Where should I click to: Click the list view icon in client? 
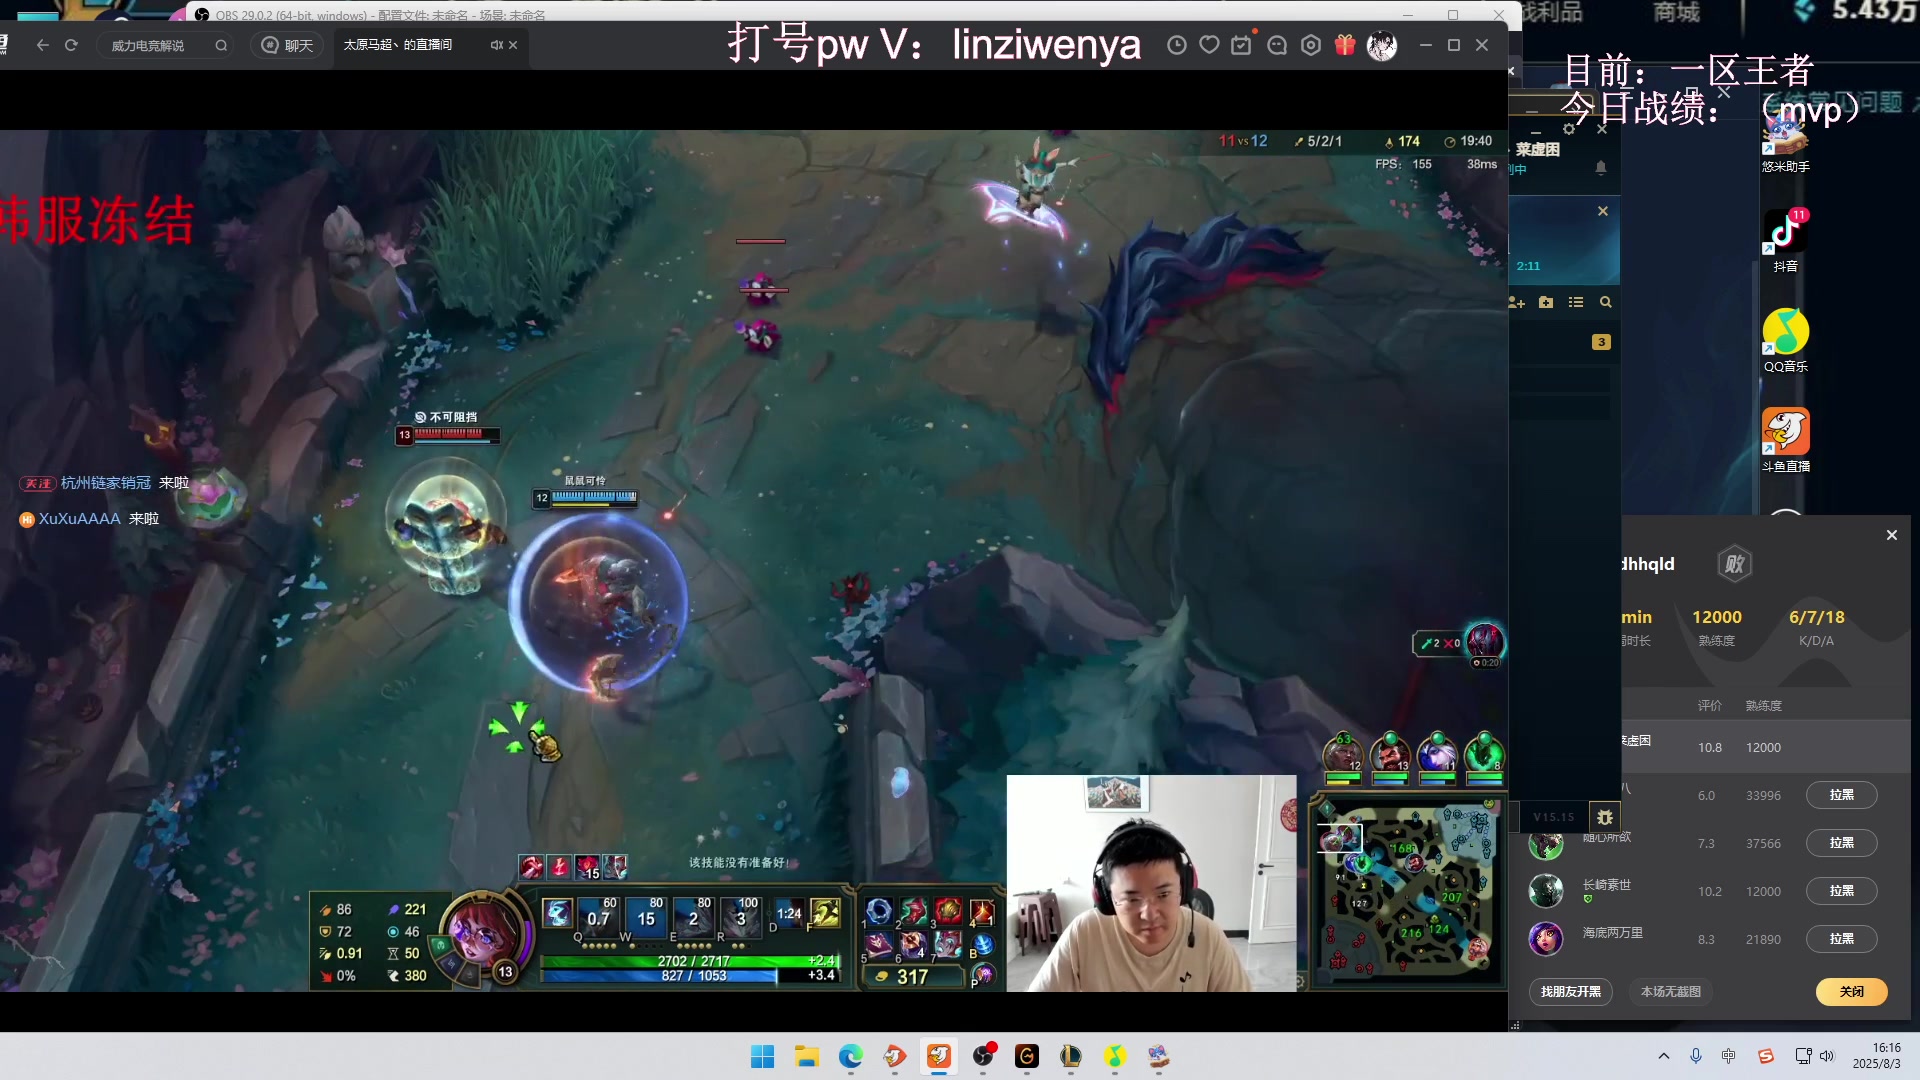click(x=1576, y=302)
